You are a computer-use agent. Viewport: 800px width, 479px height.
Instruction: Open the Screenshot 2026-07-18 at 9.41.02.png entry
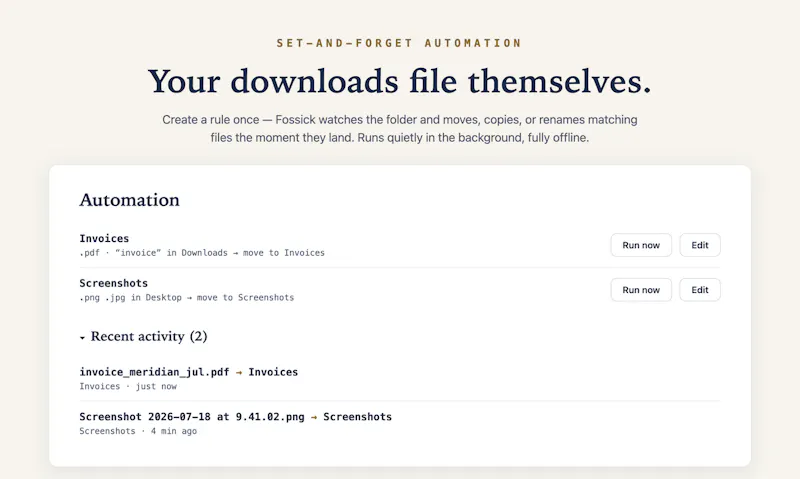point(236,417)
